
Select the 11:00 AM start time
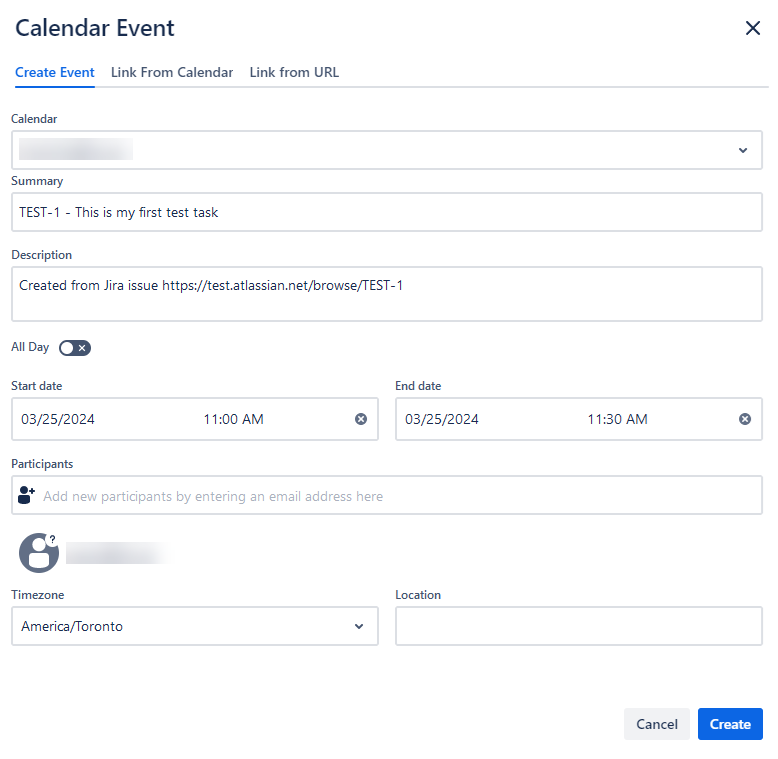[233, 419]
